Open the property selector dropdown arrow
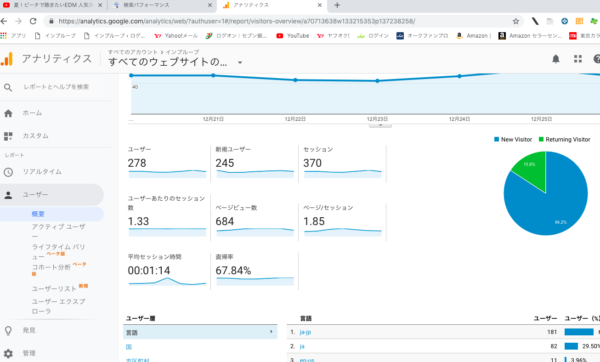 click(240, 62)
